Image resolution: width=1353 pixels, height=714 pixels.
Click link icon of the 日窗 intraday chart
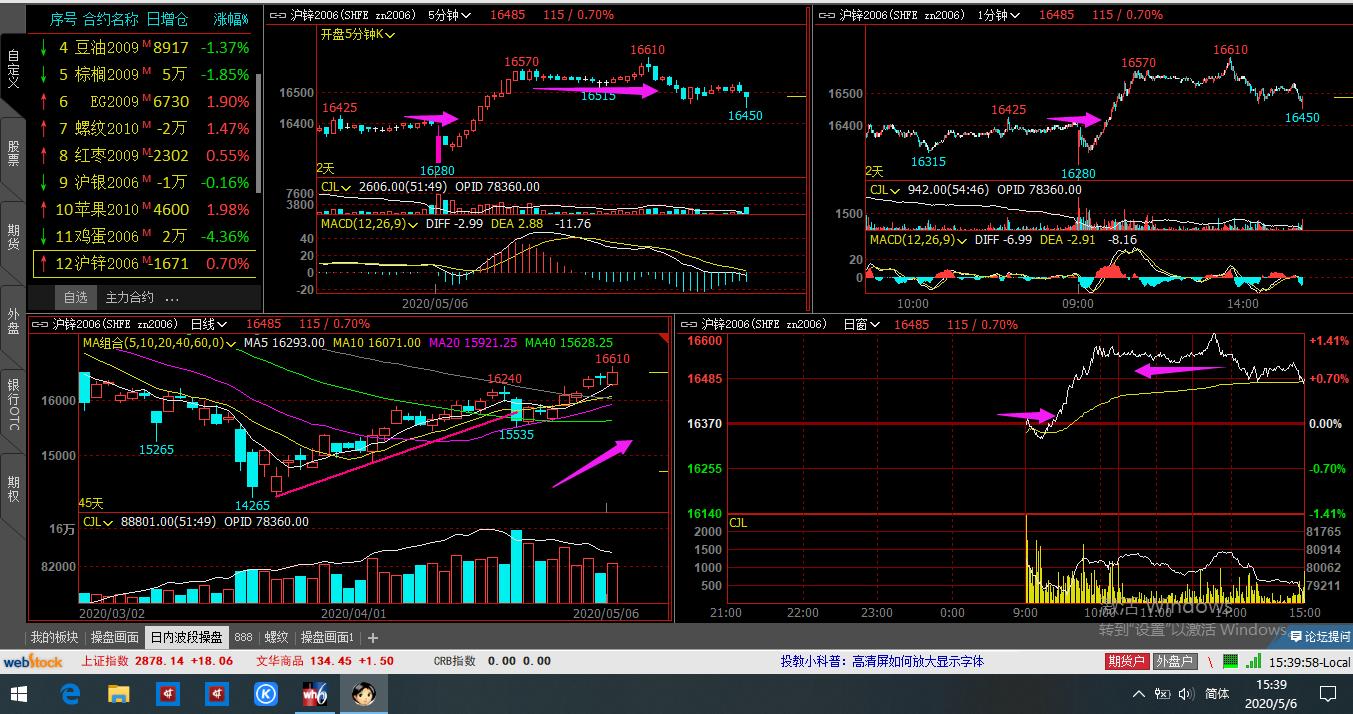coord(689,324)
